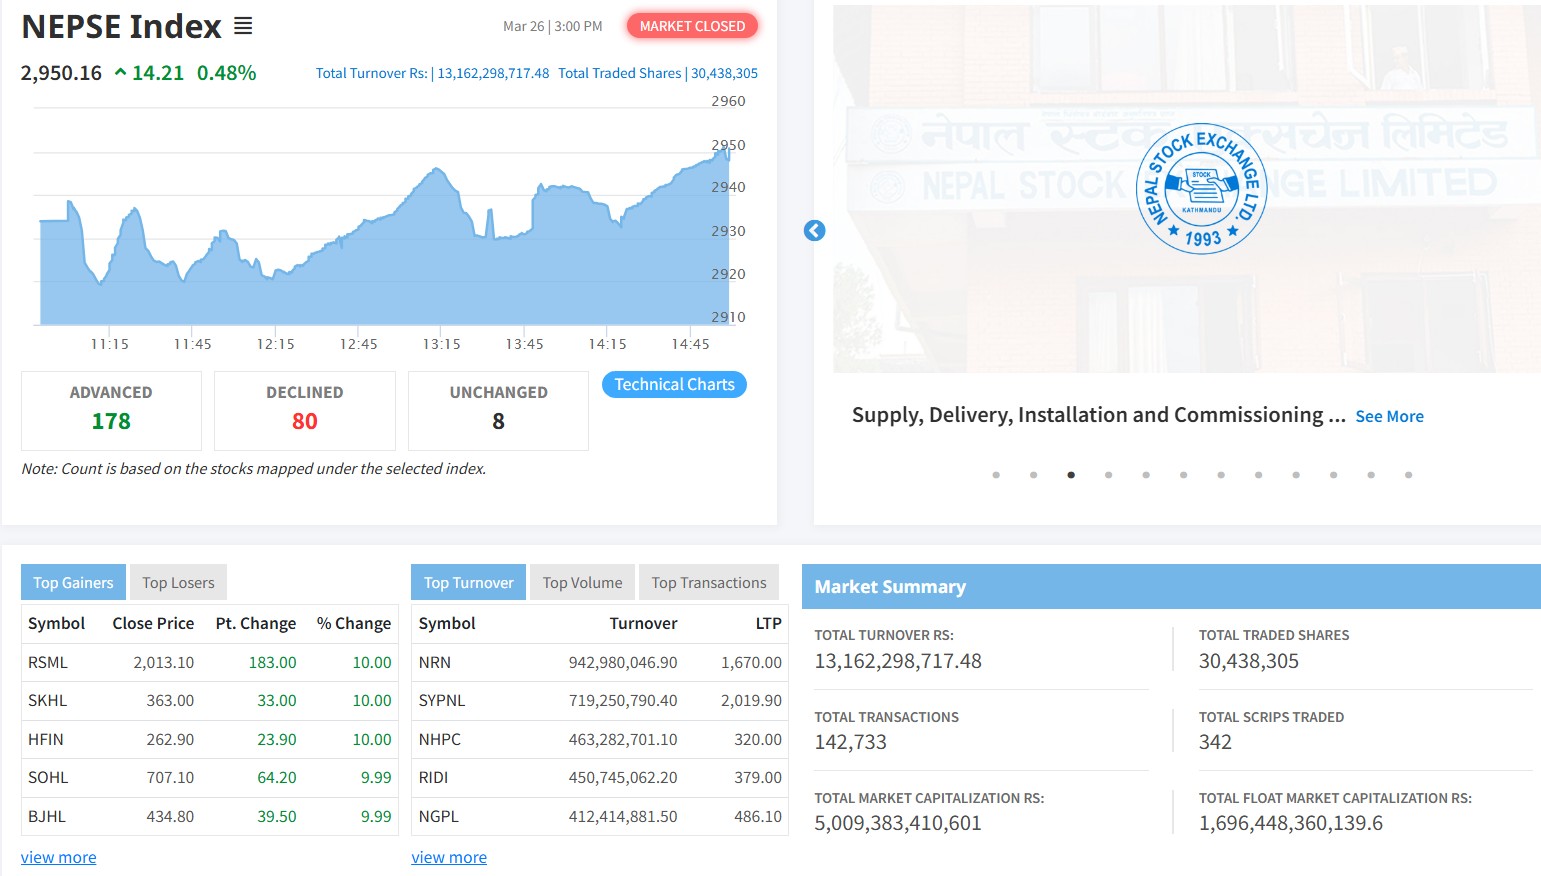The height and width of the screenshot is (876, 1541).
Task: Click the MARKET CLOSED status badge
Action: pyautogui.click(x=692, y=26)
